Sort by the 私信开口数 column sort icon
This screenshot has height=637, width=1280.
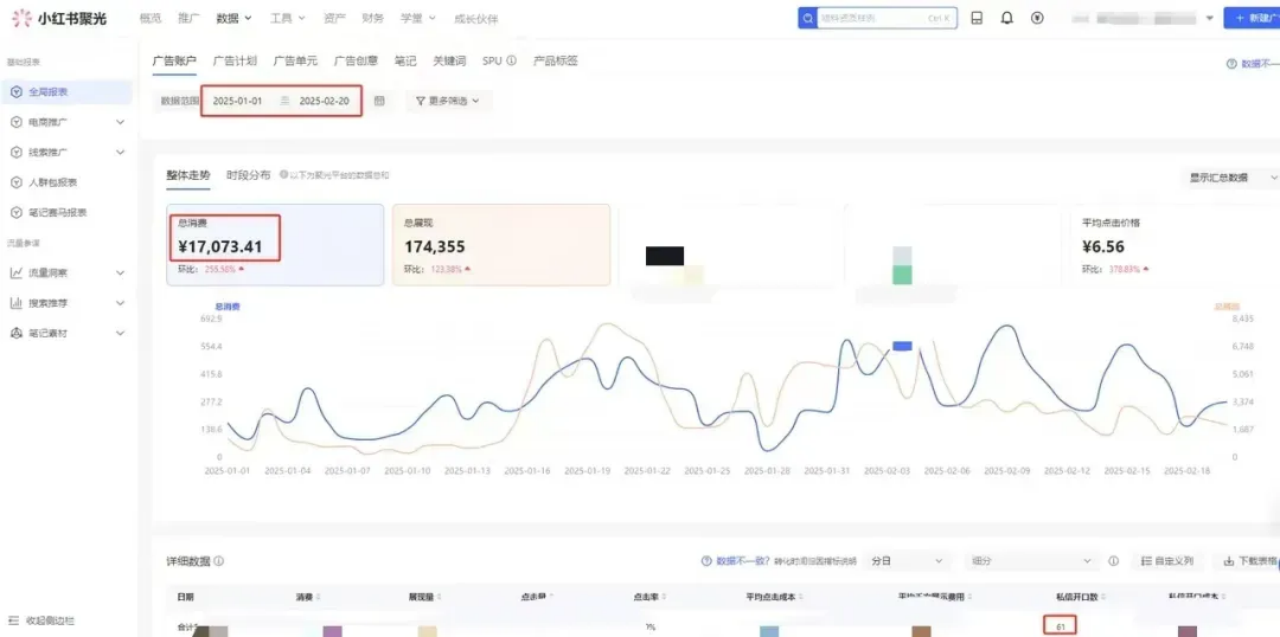click(1103, 597)
